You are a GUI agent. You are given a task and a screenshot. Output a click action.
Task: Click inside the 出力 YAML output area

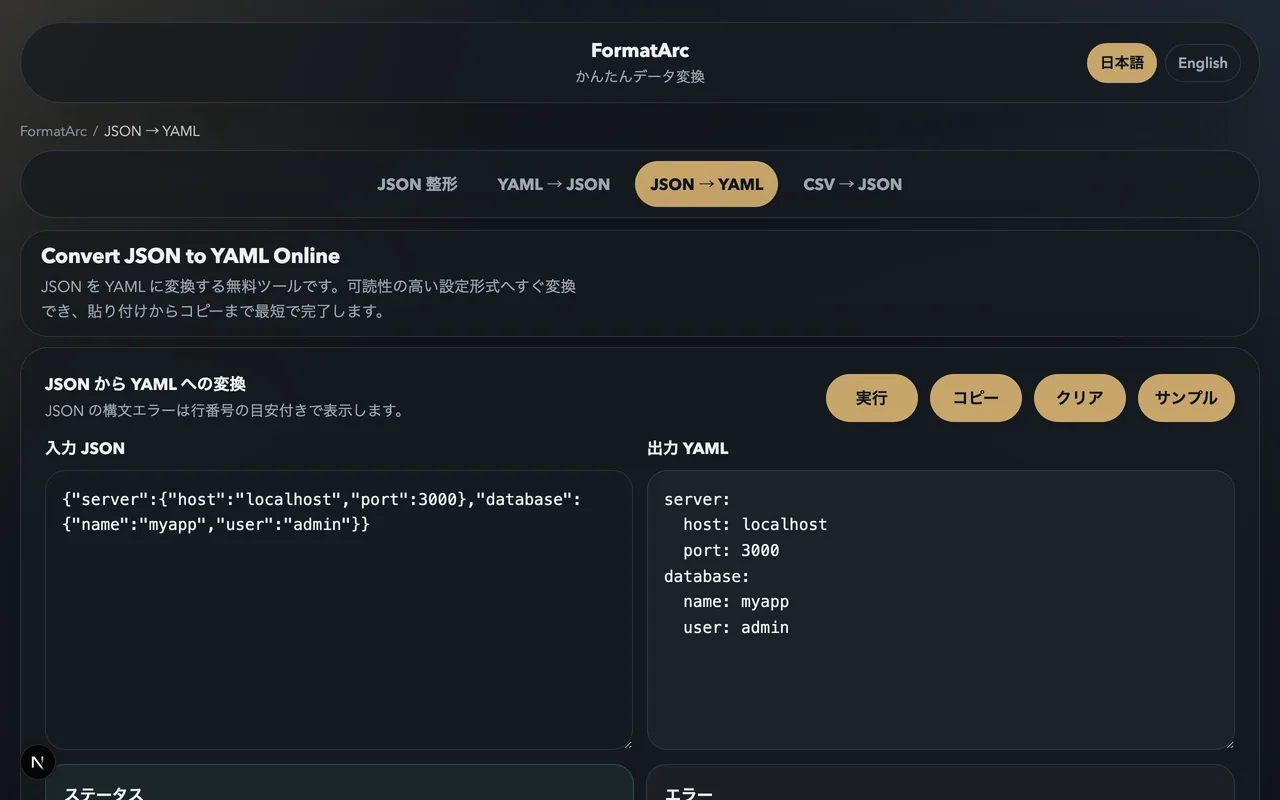click(940, 610)
